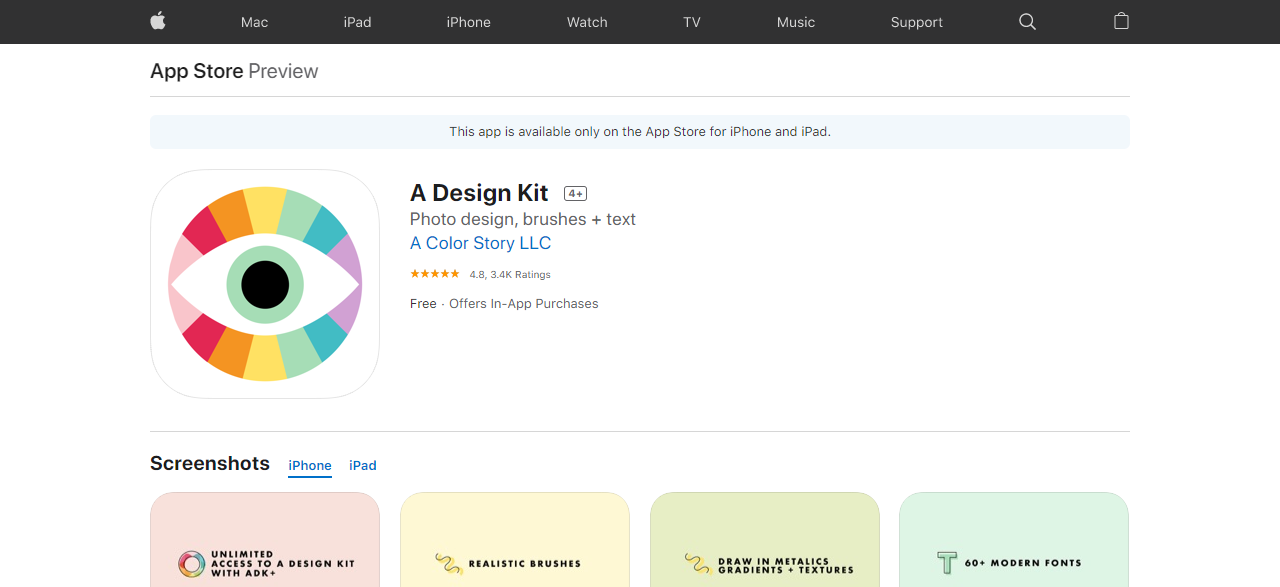The height and width of the screenshot is (587, 1280).
Task: Open the Watch navigation item
Action: pyautogui.click(x=587, y=22)
